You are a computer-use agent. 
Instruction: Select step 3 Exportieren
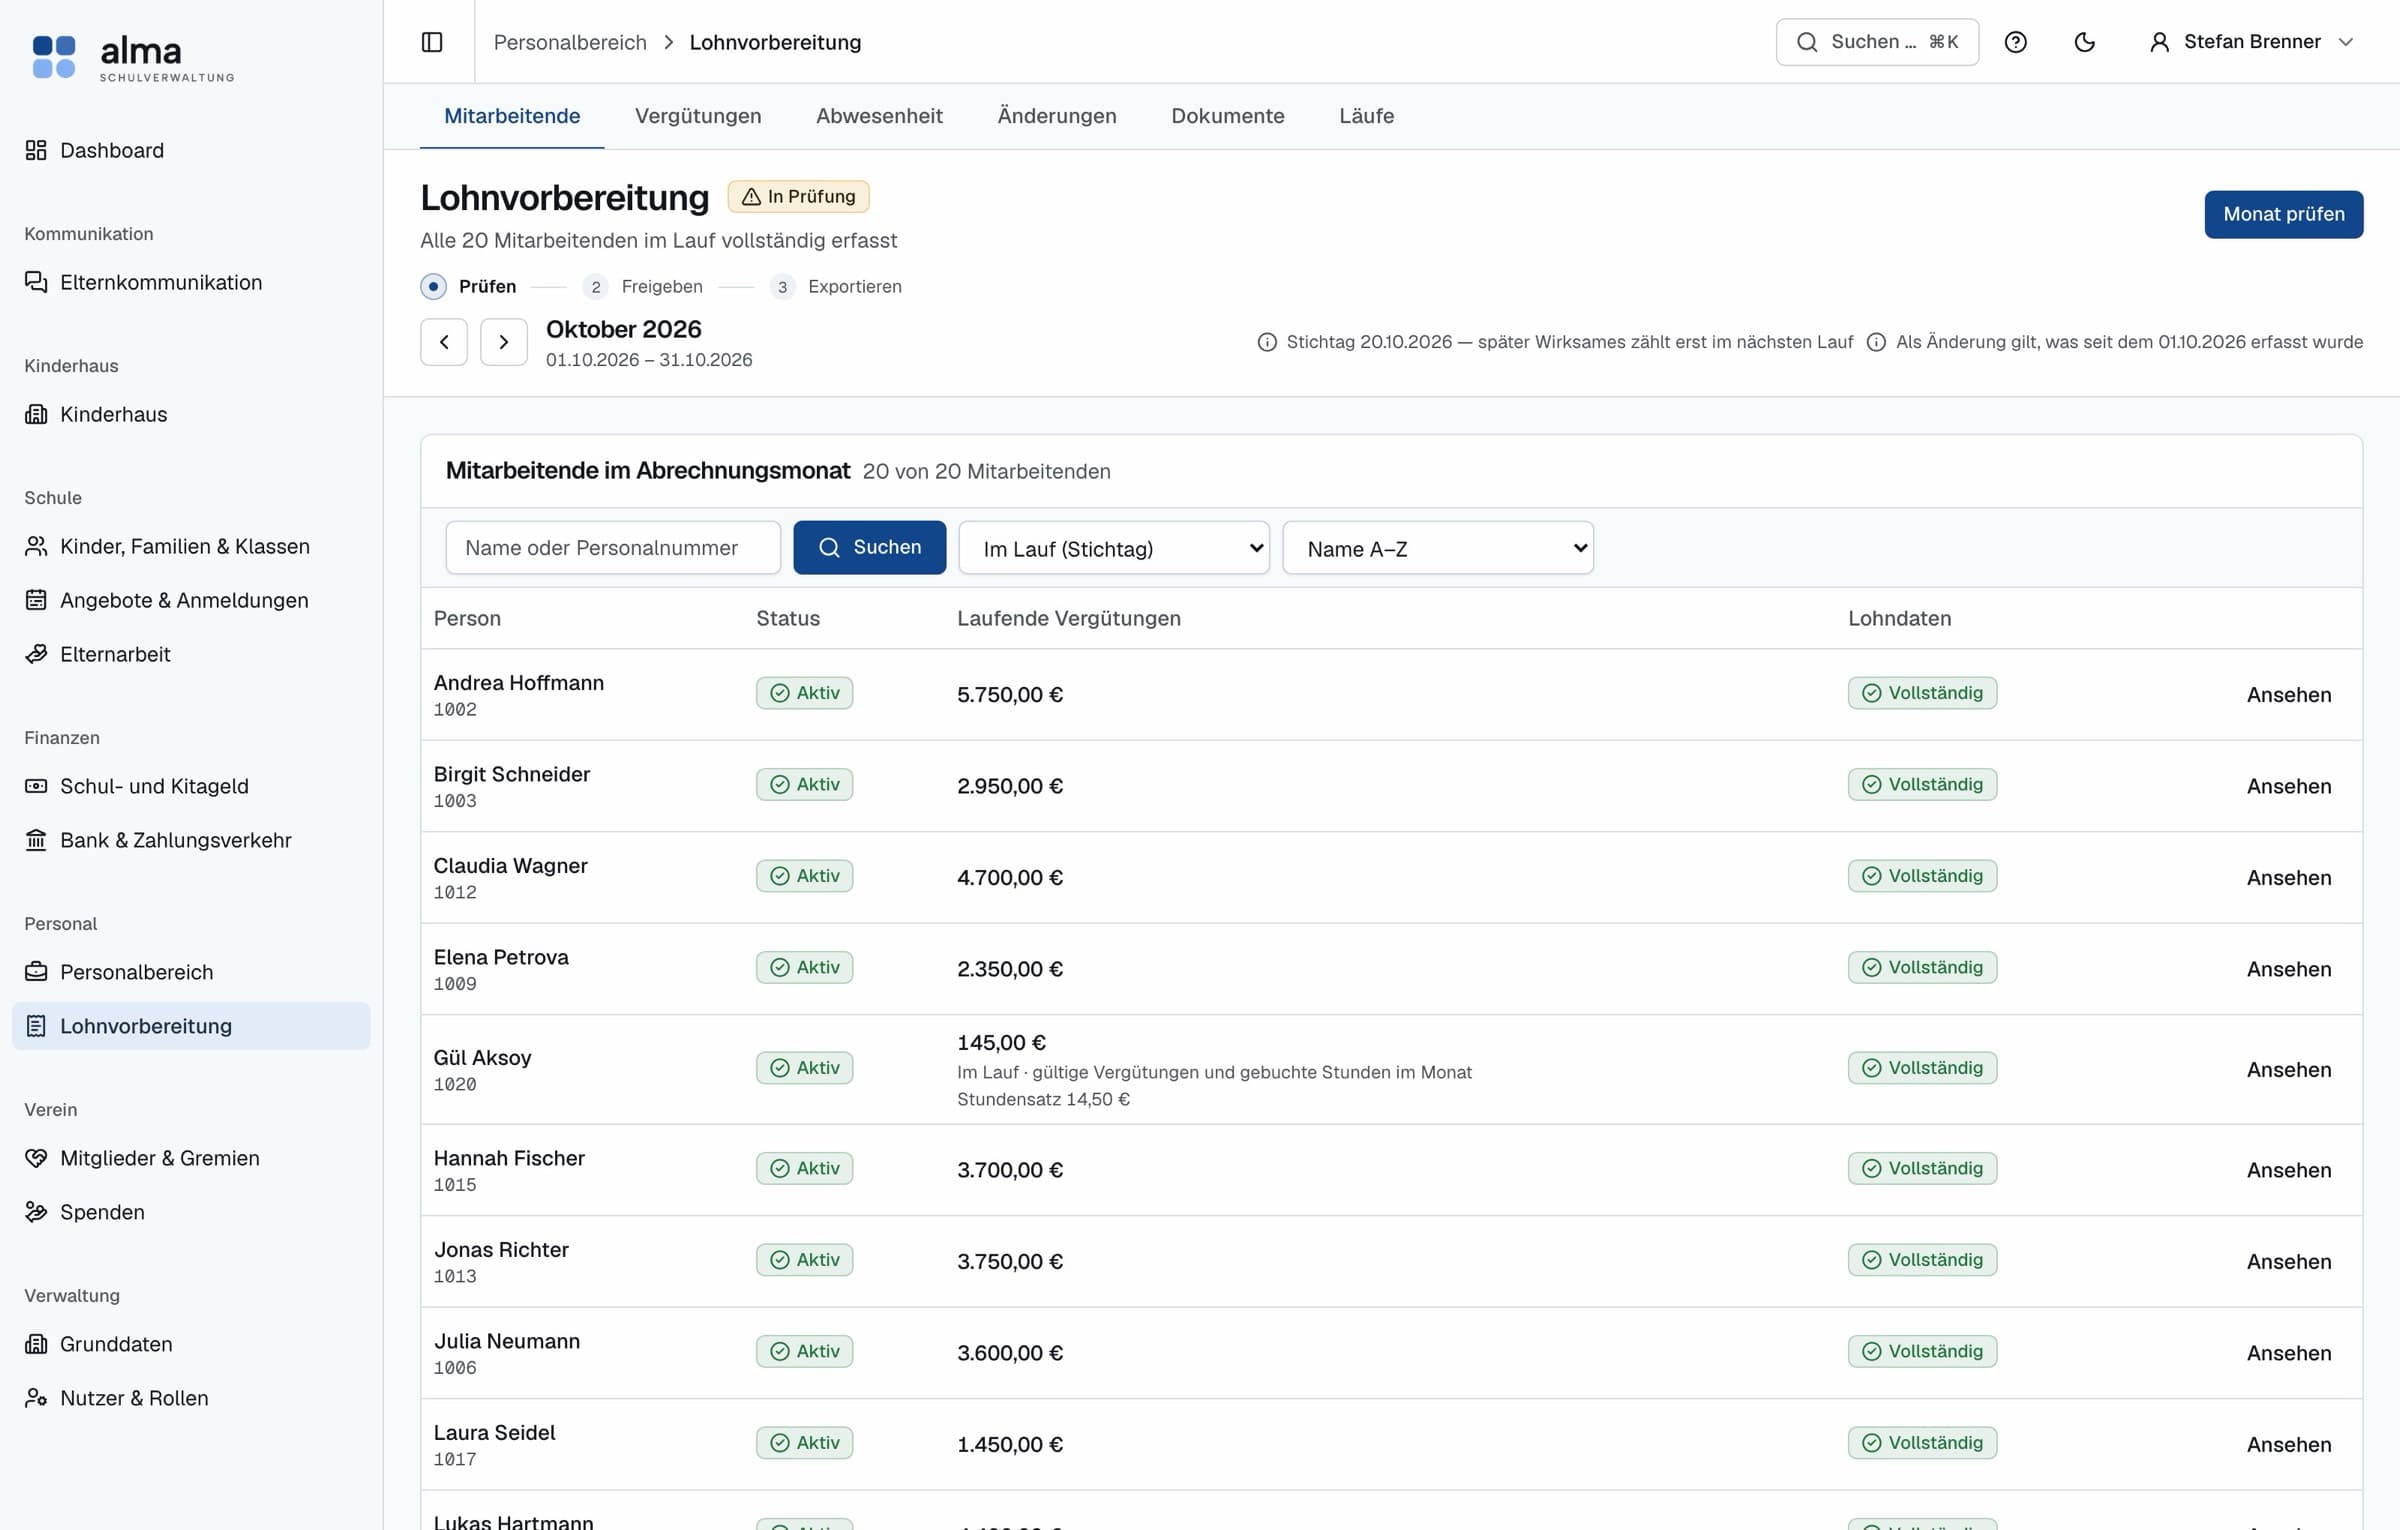(x=836, y=287)
